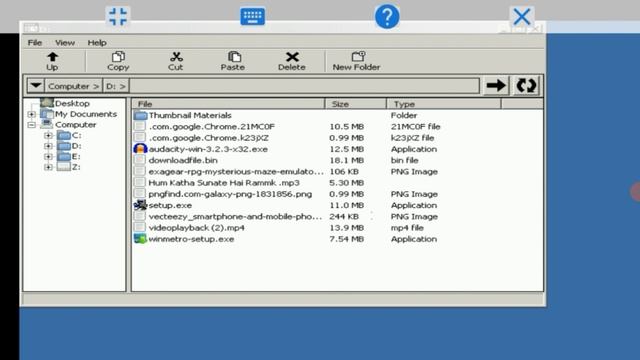
Task: Click the setup.exe file icon
Action: [140, 205]
